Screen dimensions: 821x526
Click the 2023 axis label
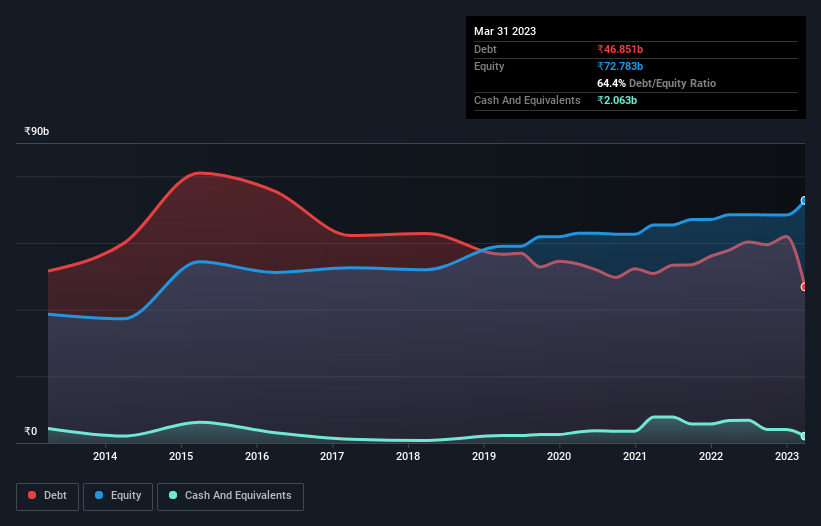[787, 456]
